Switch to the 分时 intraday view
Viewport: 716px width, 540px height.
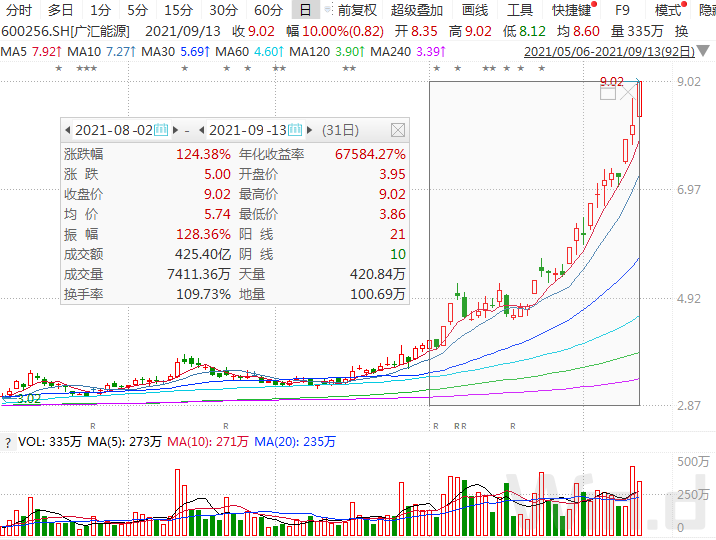click(19, 10)
